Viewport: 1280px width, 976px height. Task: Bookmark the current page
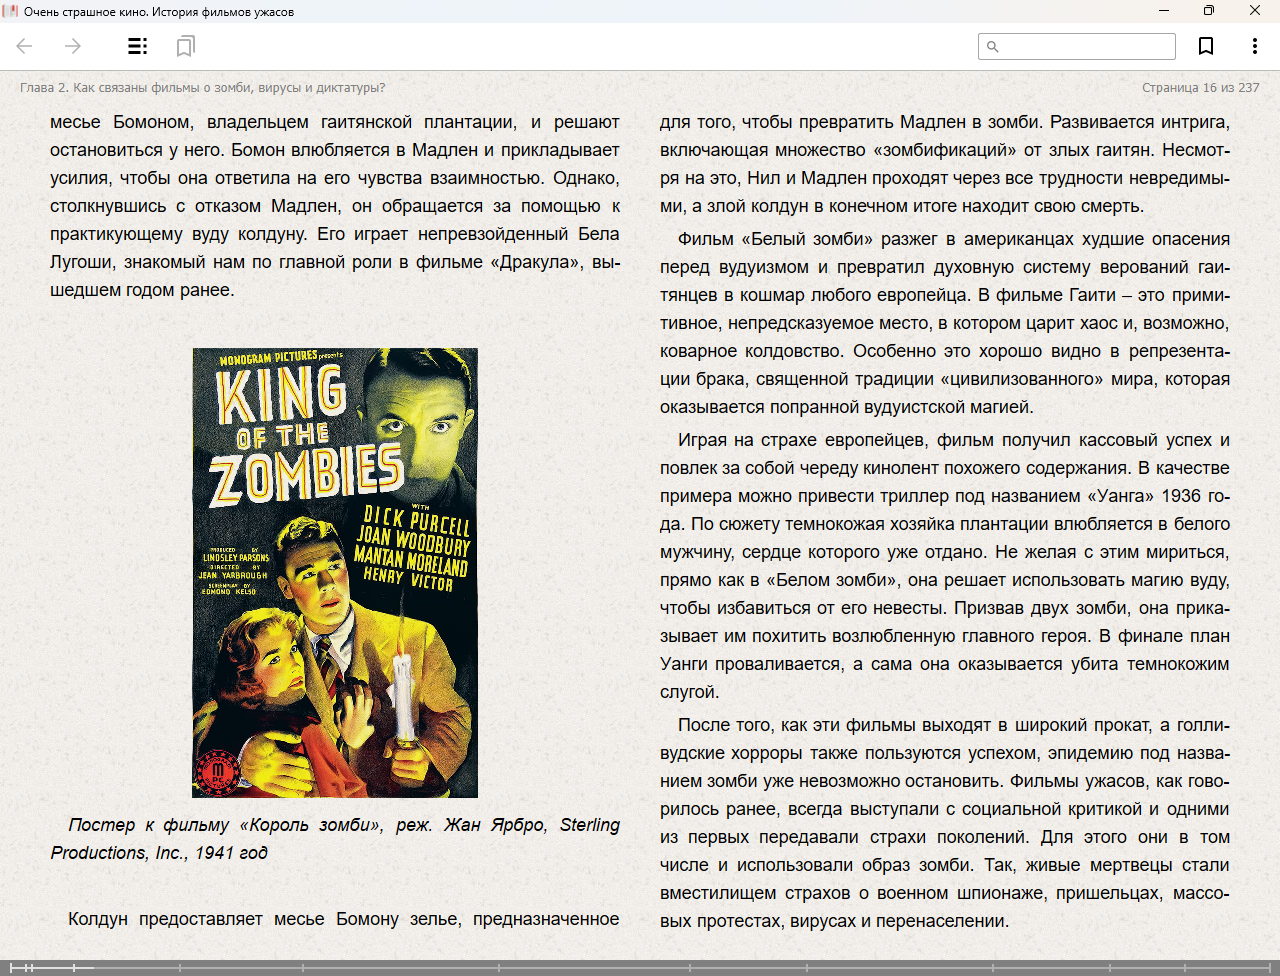point(1206,46)
